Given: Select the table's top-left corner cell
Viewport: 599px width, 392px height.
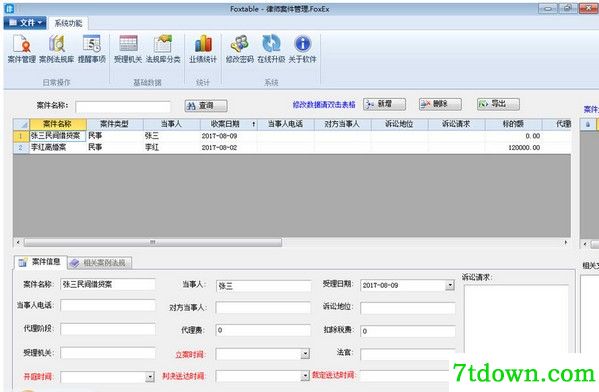Looking at the screenshot, I should click(21, 124).
